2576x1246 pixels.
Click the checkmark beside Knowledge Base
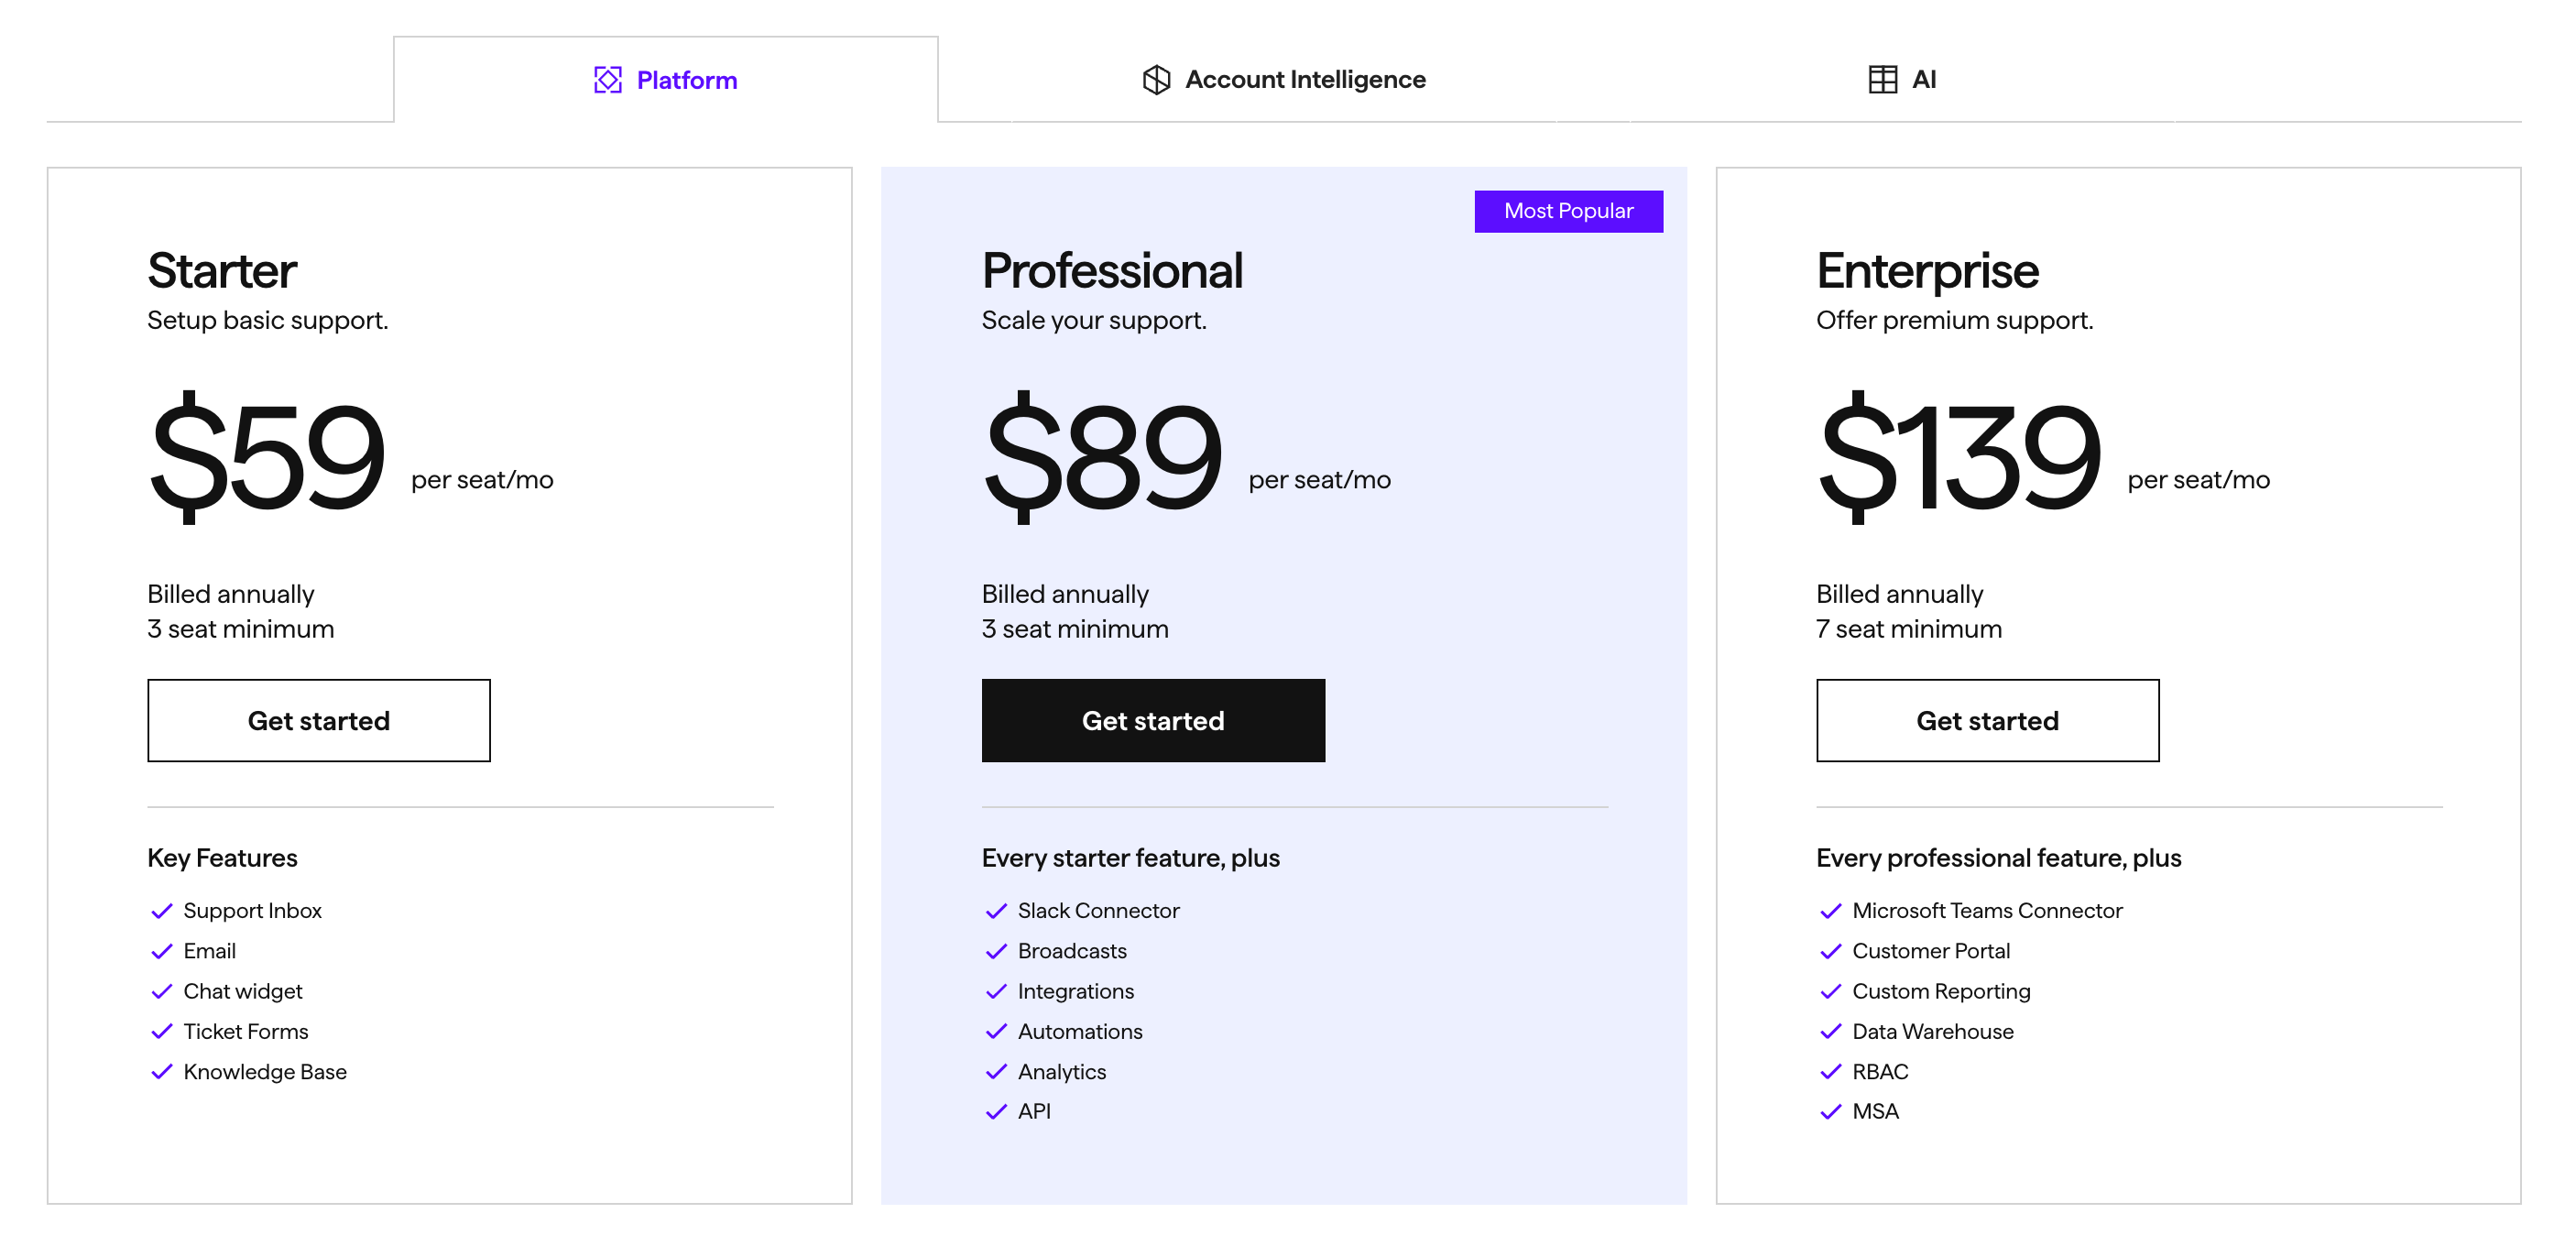tap(162, 1072)
